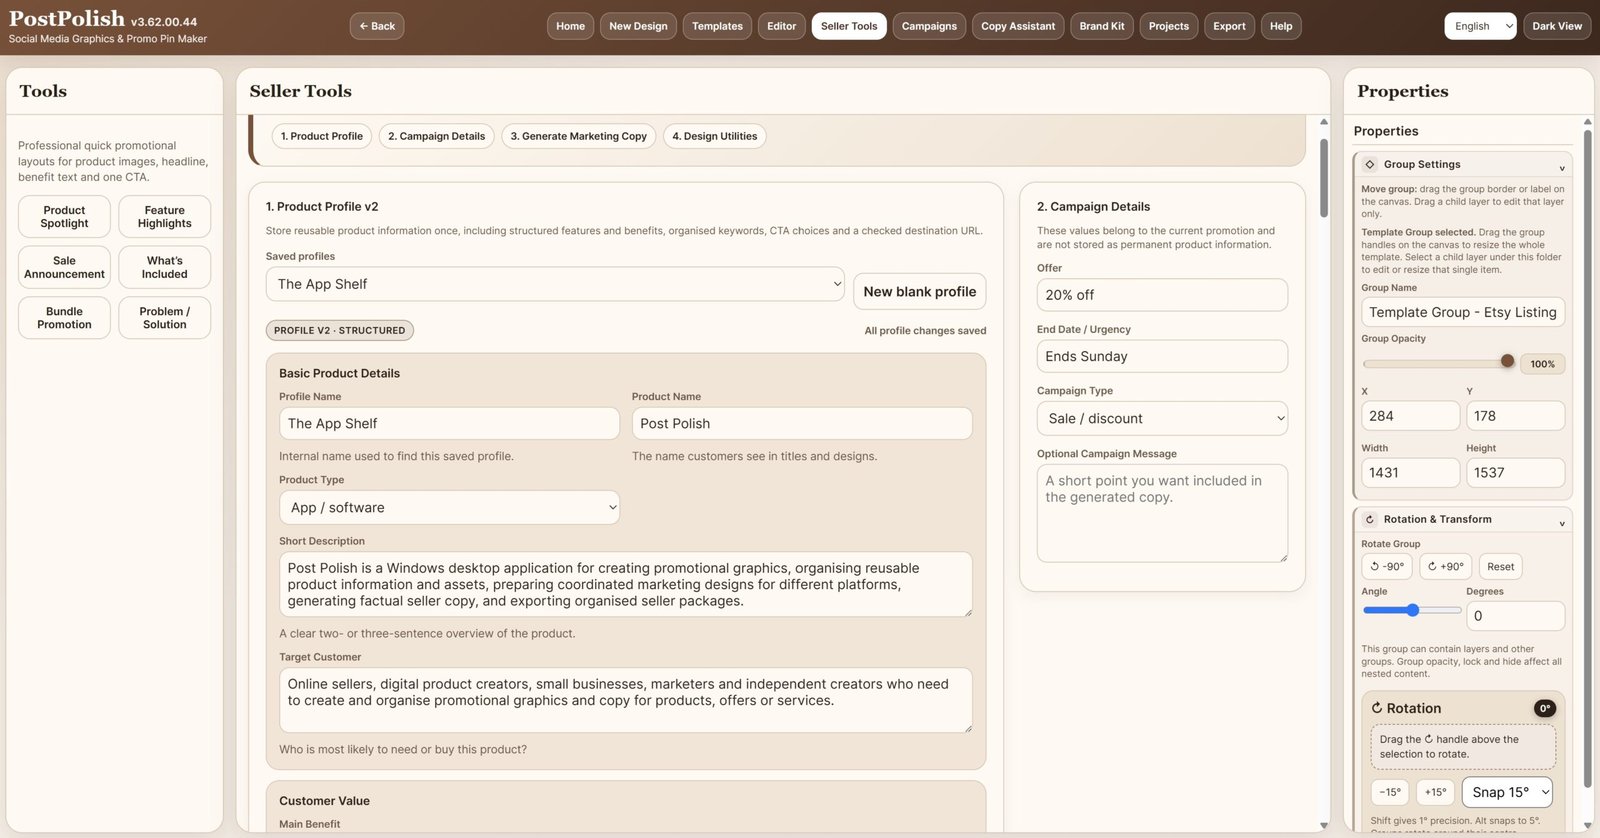Go to Templates
This screenshot has height=838, width=1600.
pyautogui.click(x=717, y=26)
